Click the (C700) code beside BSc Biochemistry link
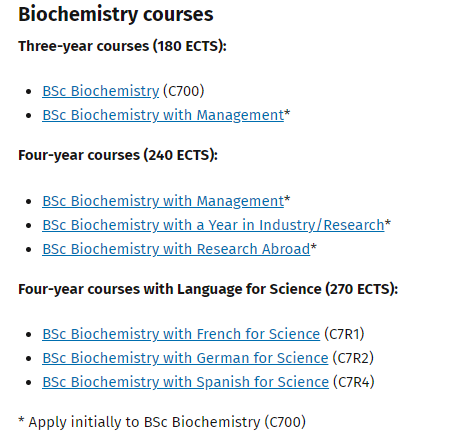Viewport: 458px width, 445px height. [x=184, y=91]
